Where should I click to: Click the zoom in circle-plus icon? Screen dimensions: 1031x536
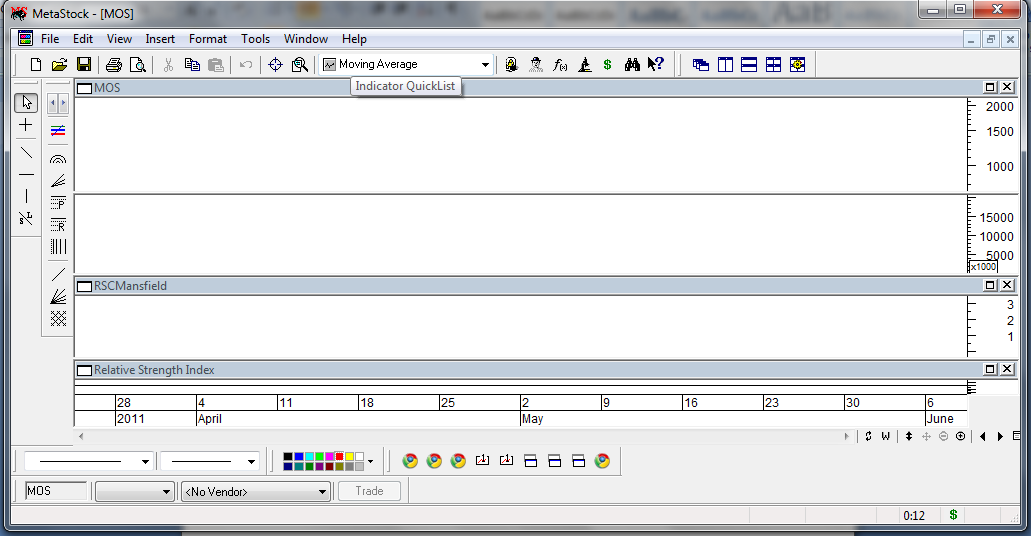coord(961,436)
